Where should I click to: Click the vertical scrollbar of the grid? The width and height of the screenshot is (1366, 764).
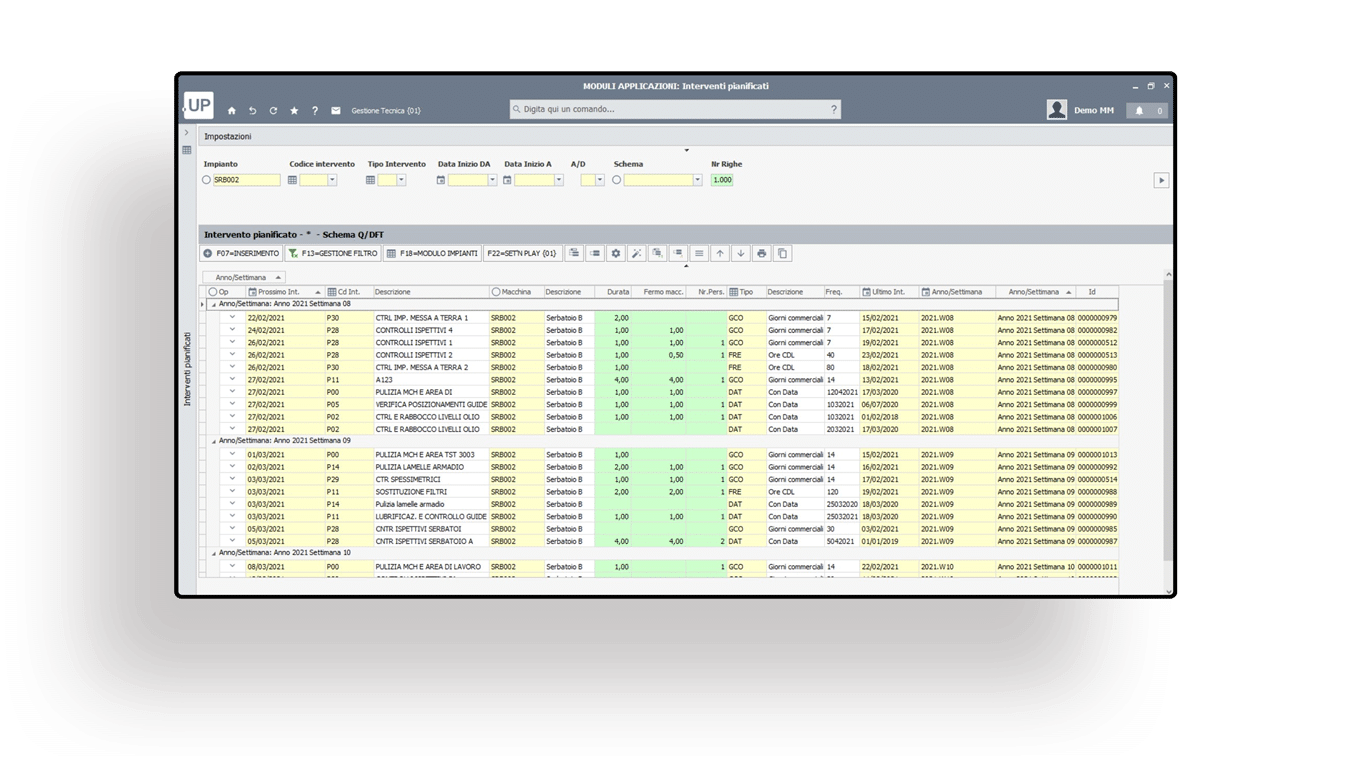click(x=1169, y=420)
